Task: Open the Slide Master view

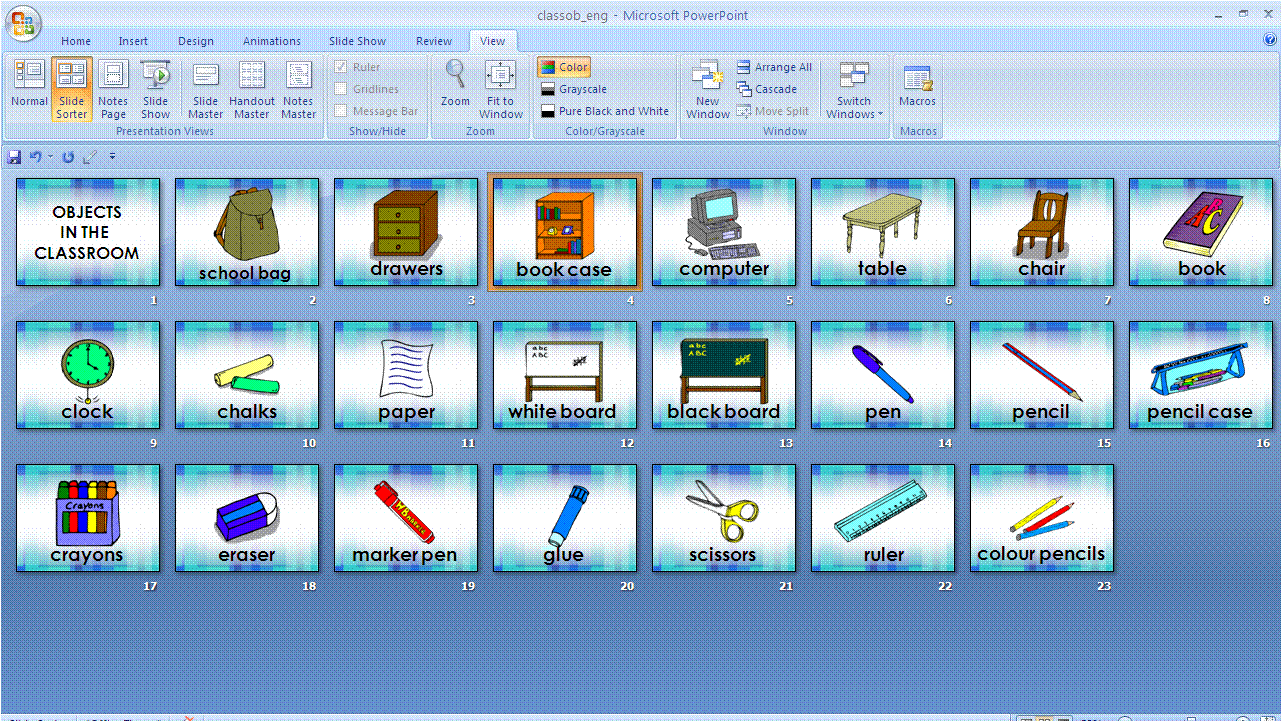Action: pyautogui.click(x=206, y=89)
